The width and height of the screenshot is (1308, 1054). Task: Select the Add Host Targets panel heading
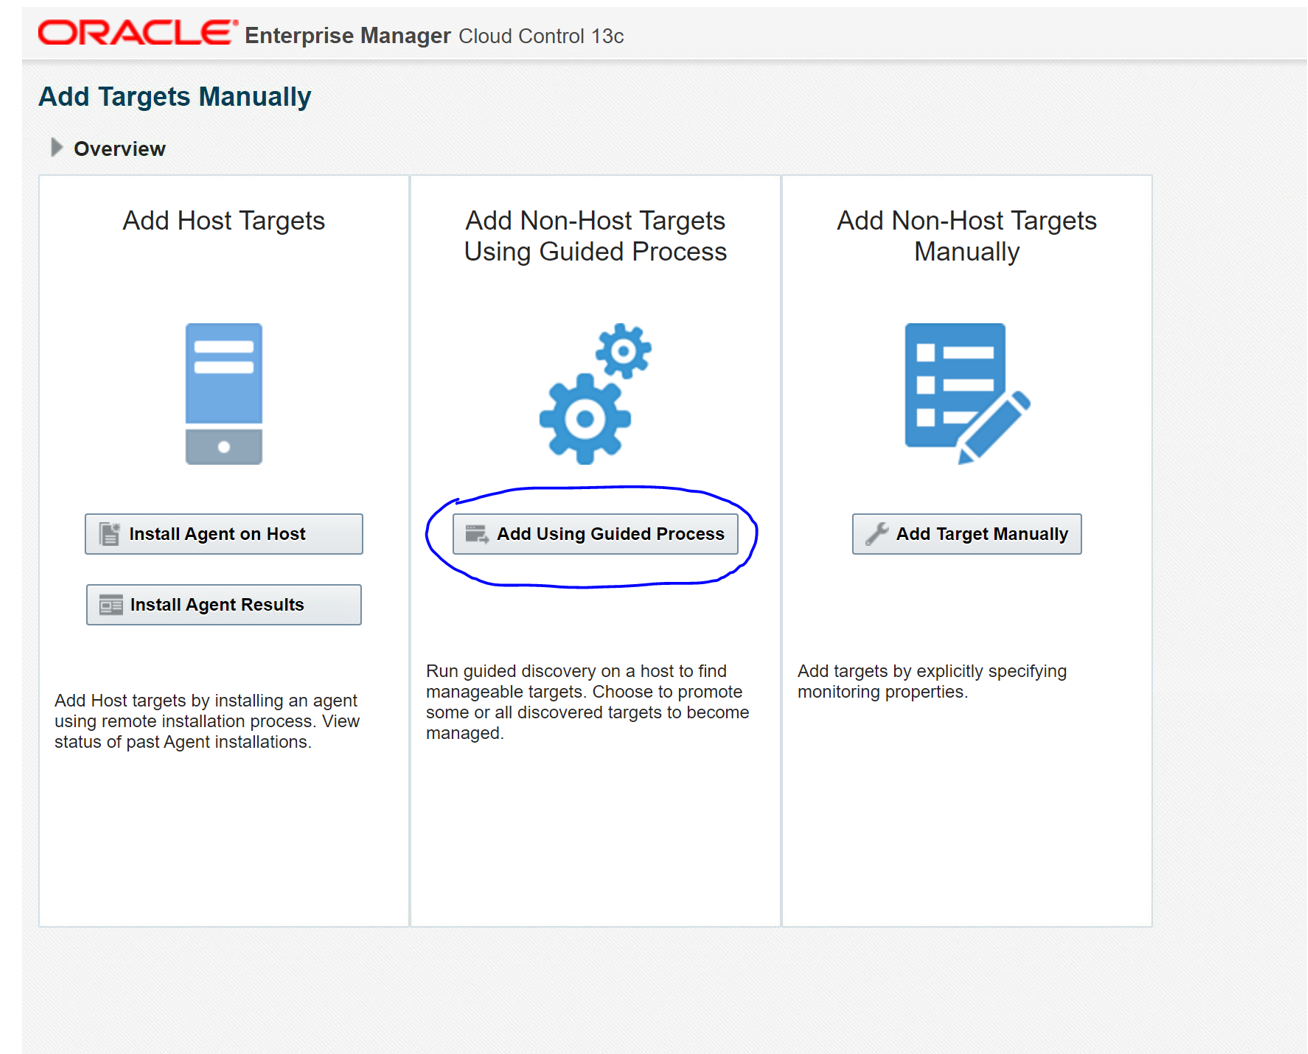(x=224, y=220)
